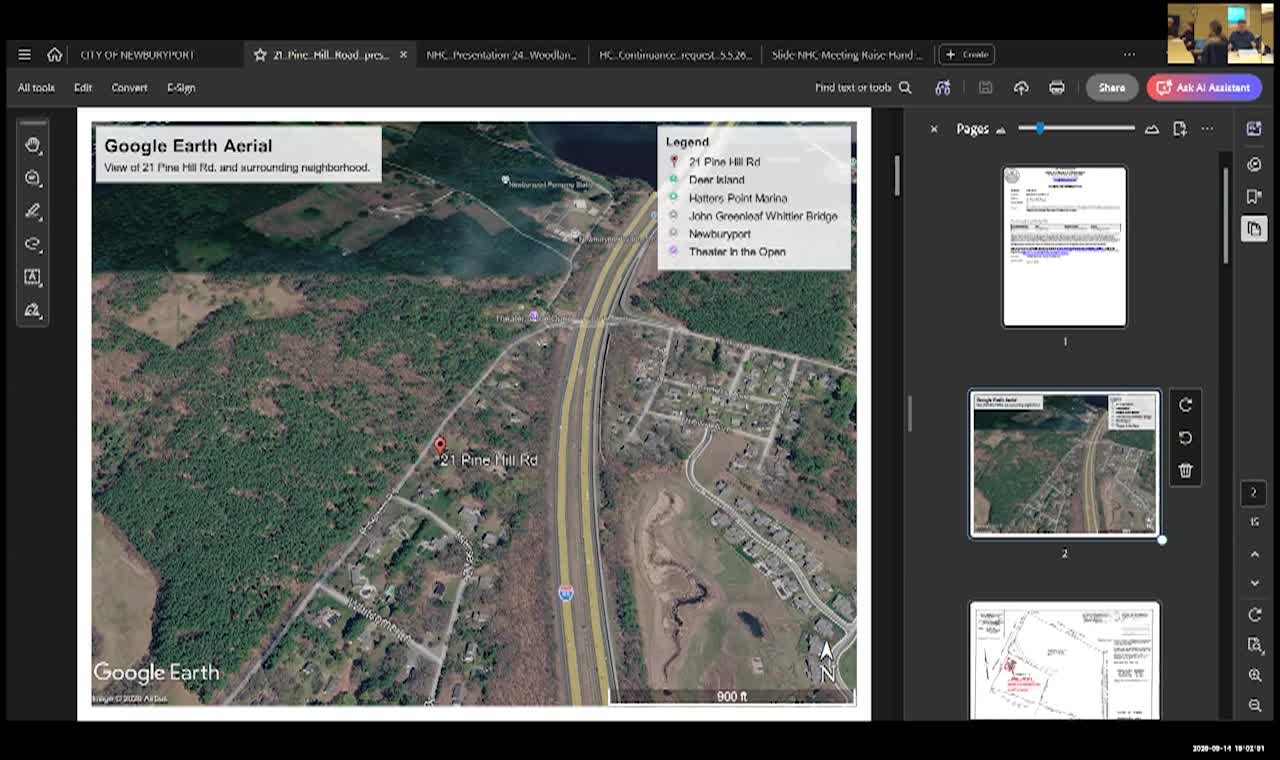Open the page display options icon
The image size is (1280, 760).
coord(1254,646)
